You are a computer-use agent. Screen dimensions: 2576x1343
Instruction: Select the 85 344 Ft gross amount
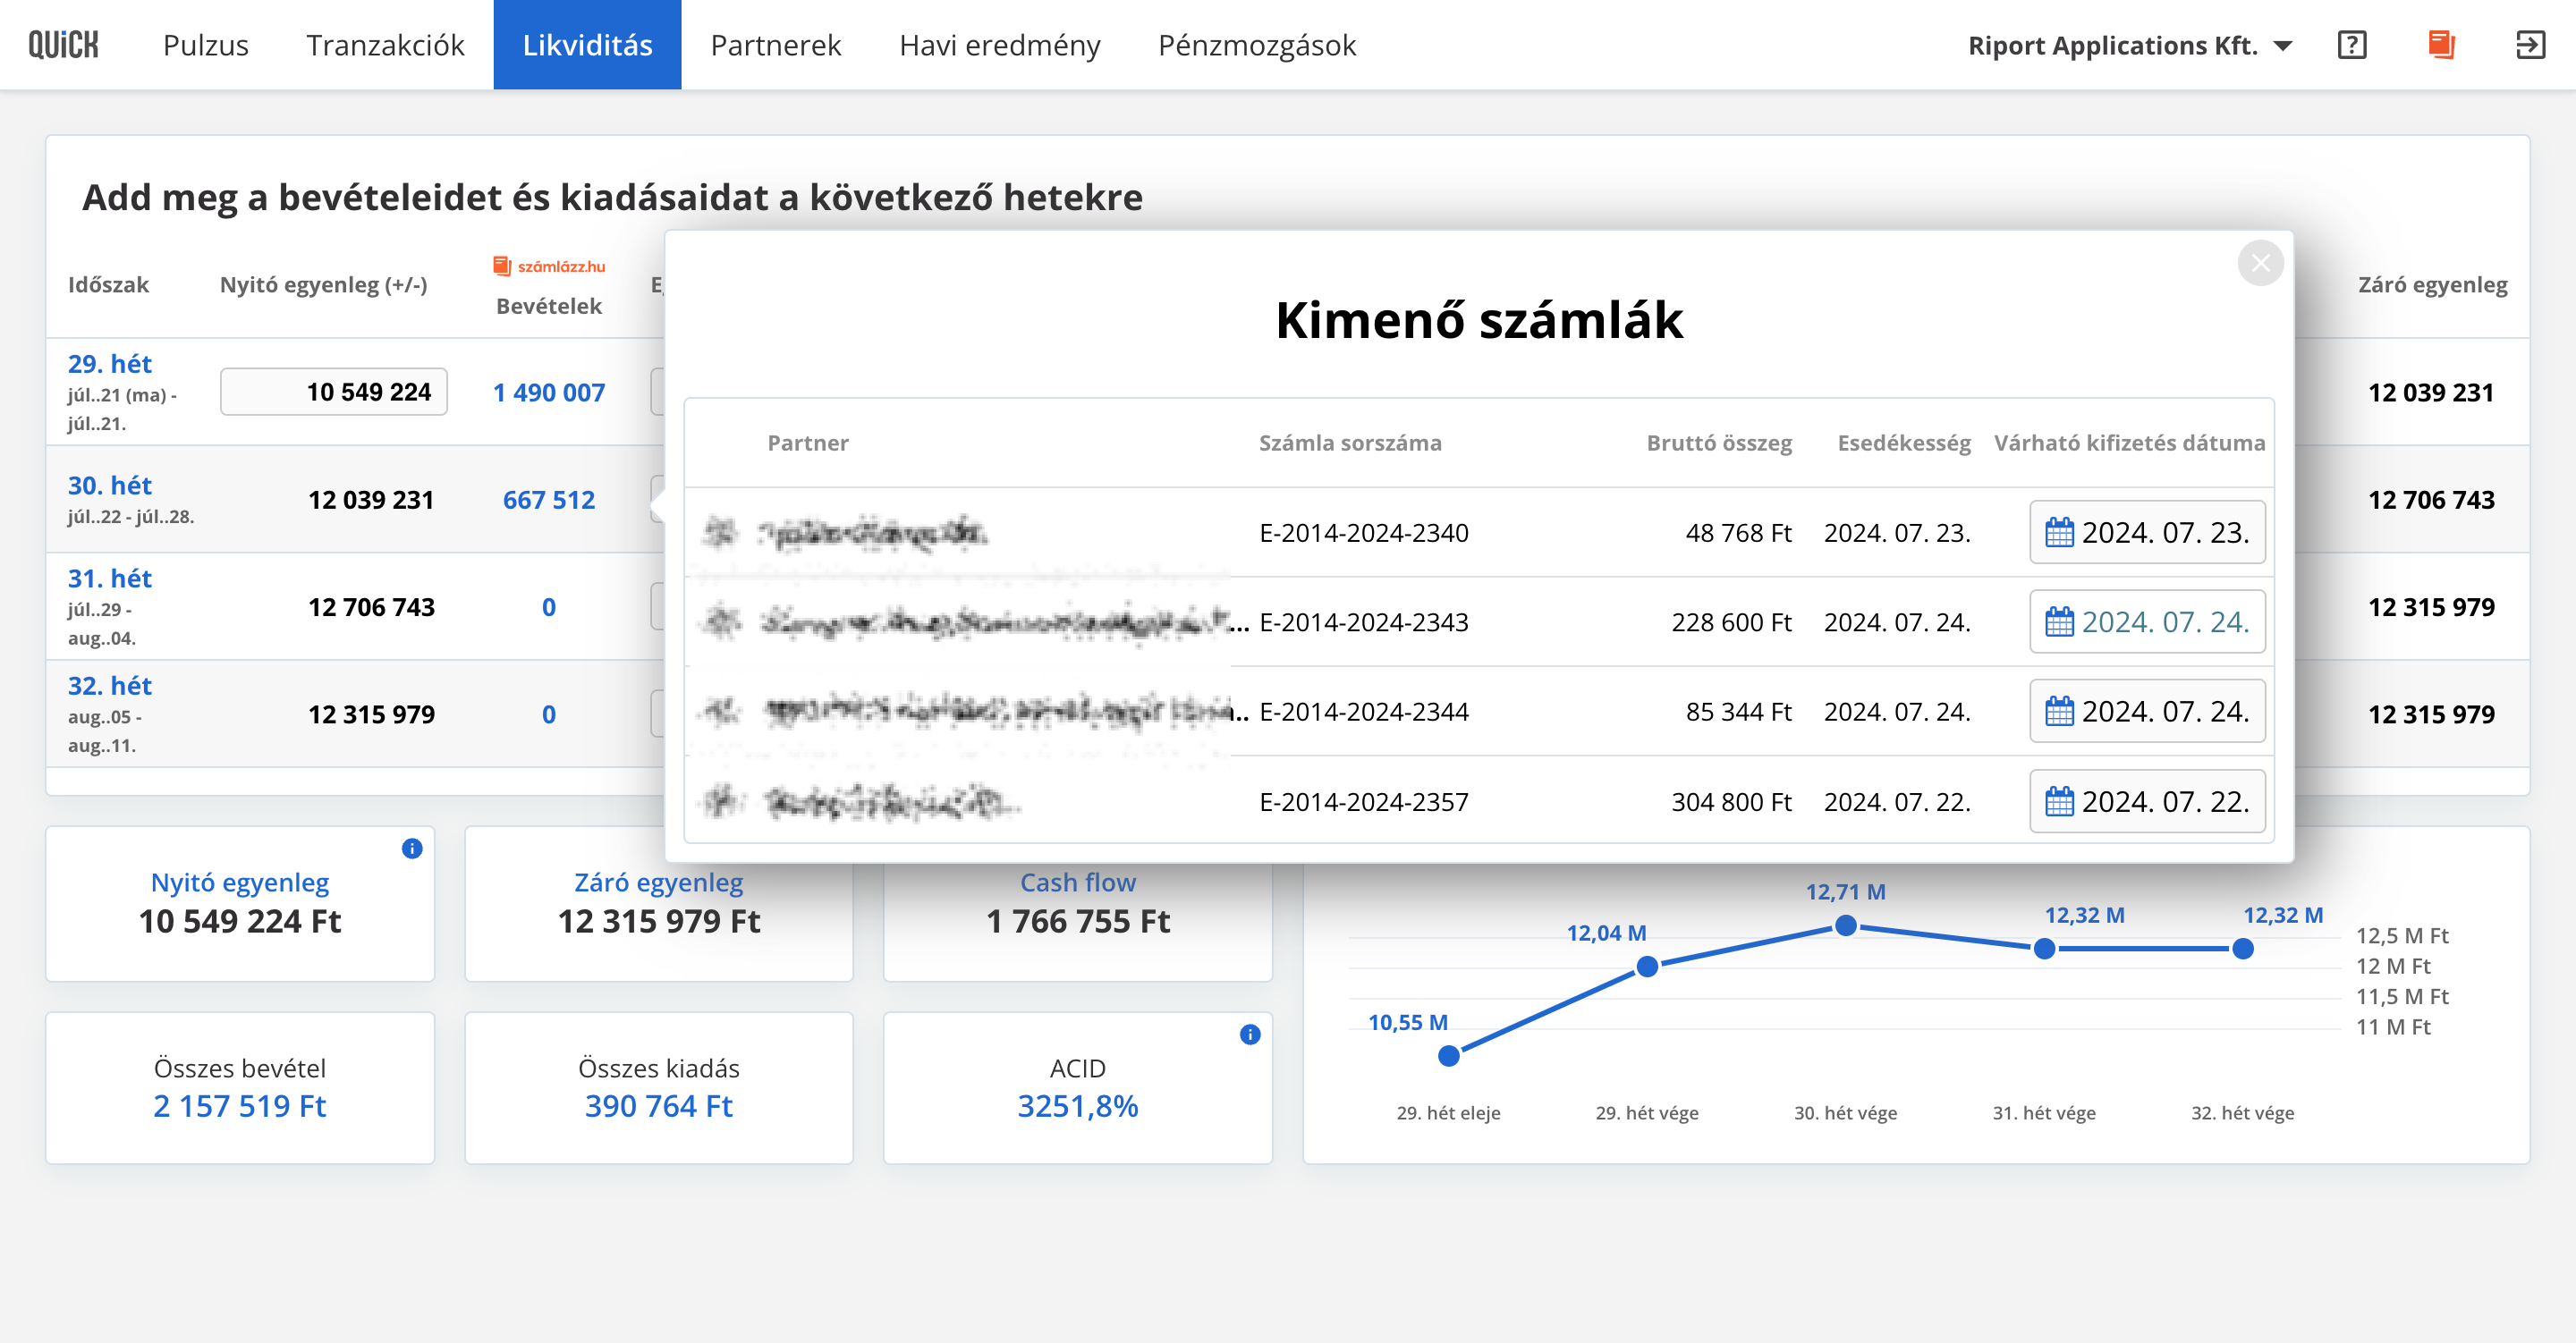point(1738,712)
